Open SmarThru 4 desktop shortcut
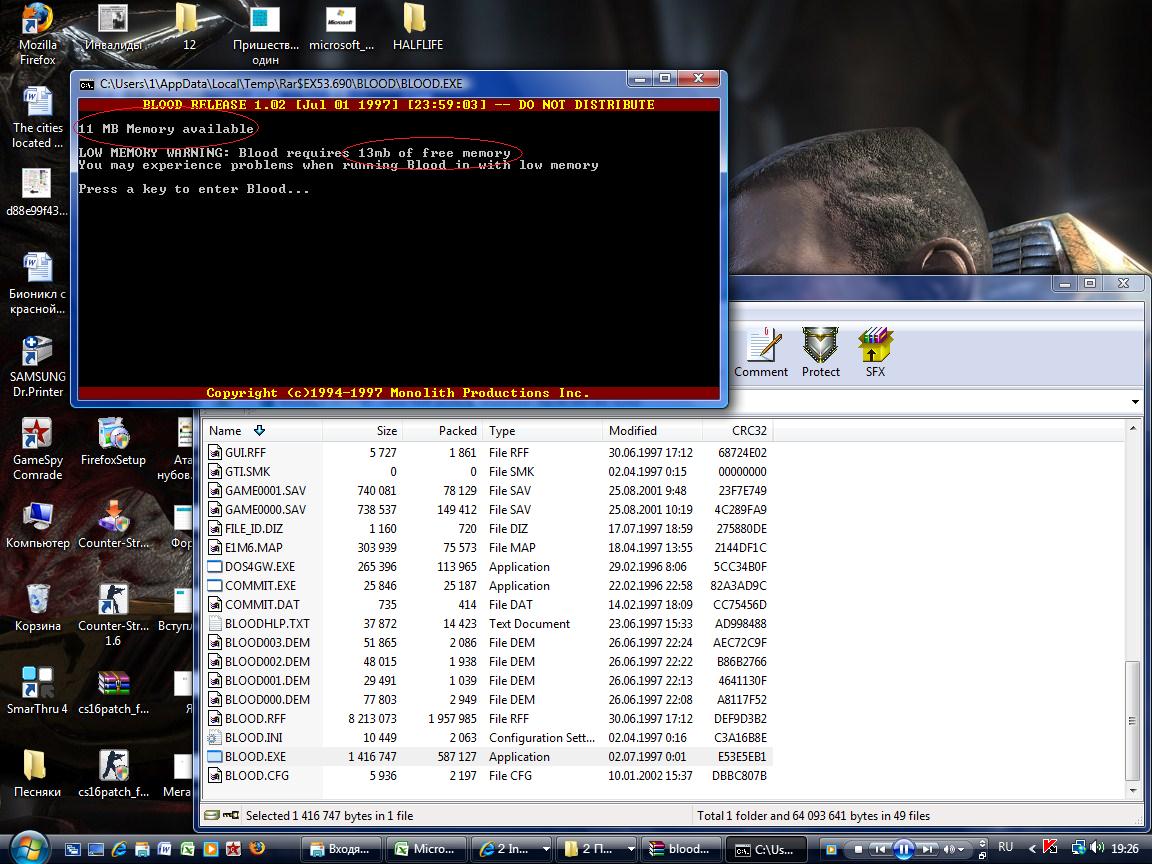This screenshot has height=864, width=1152. pyautogui.click(x=37, y=691)
